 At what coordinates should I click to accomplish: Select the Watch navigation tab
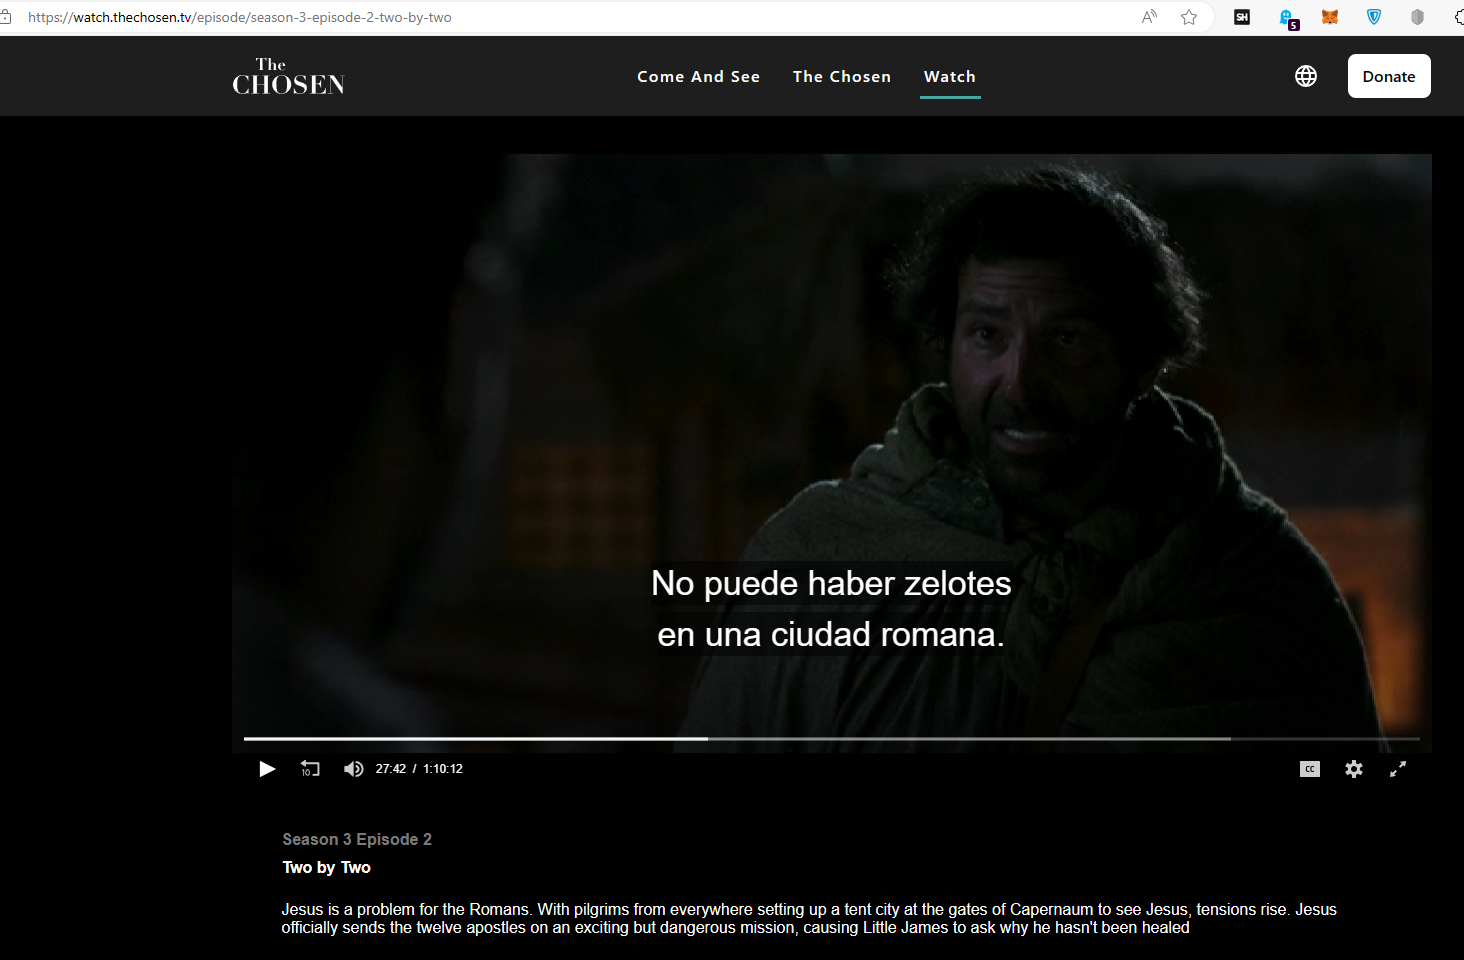click(x=950, y=77)
